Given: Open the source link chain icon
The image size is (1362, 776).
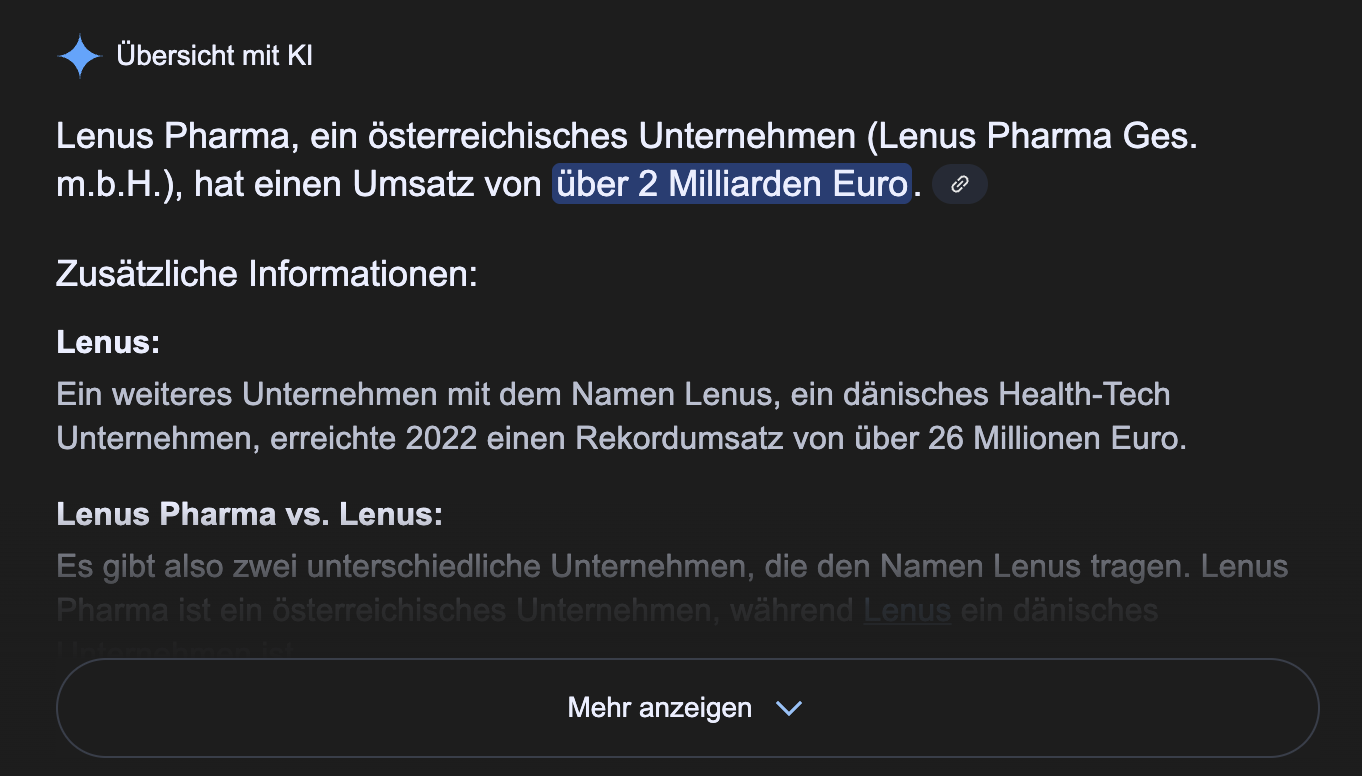Looking at the screenshot, I should coord(960,184).
